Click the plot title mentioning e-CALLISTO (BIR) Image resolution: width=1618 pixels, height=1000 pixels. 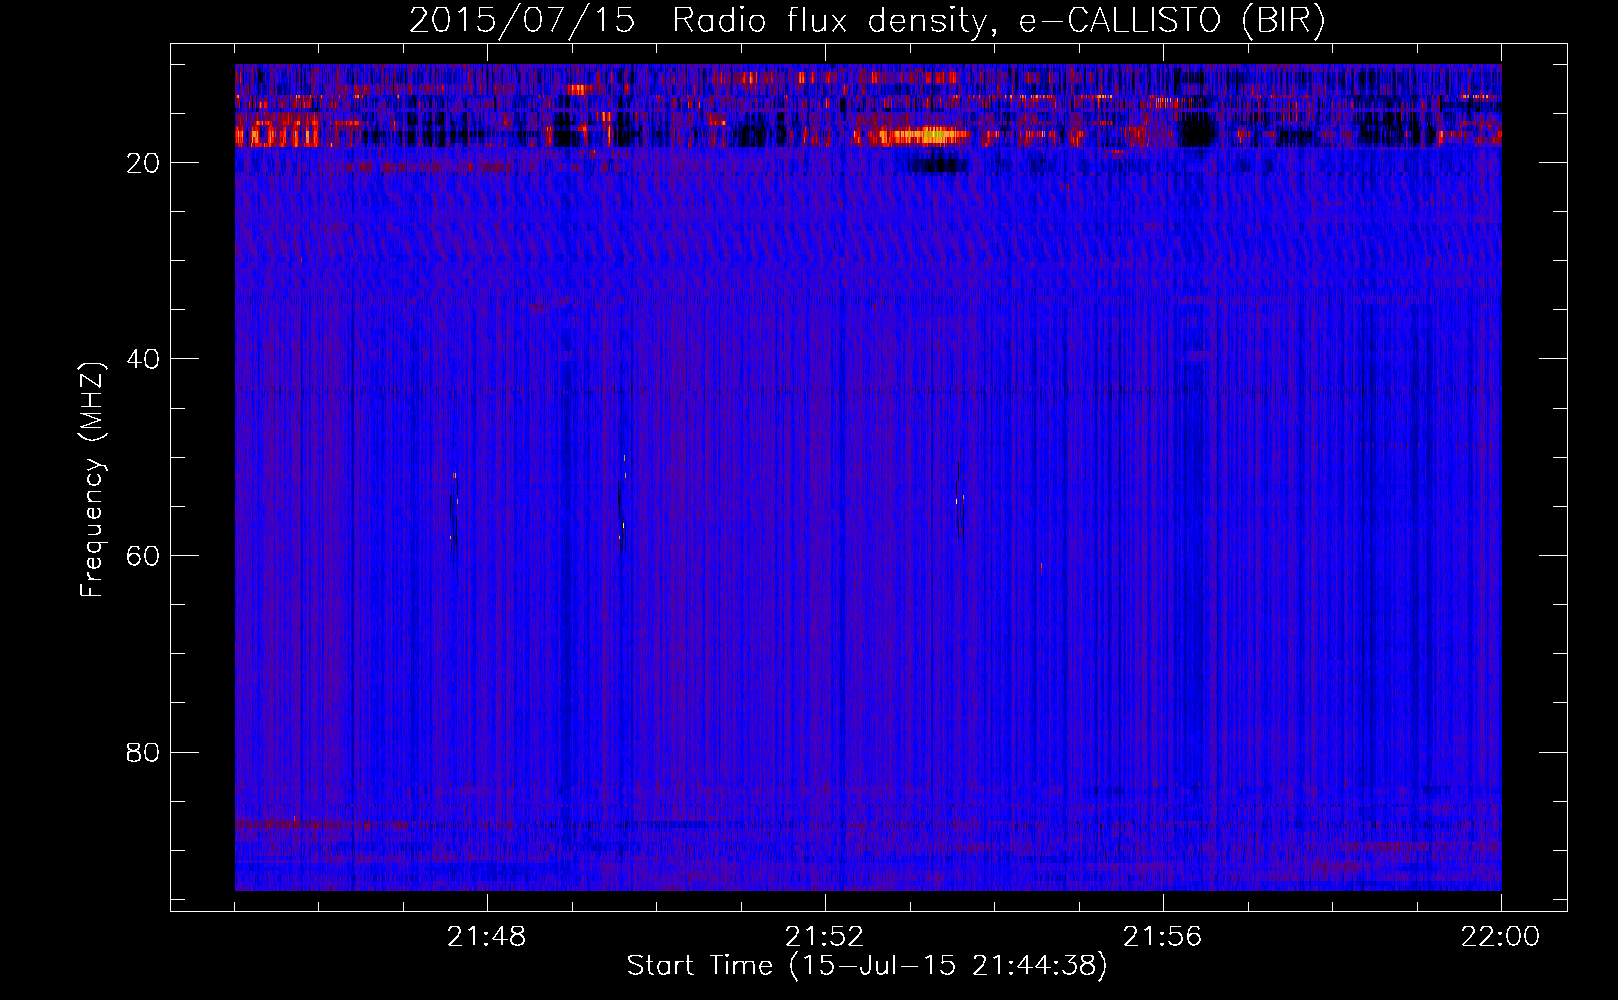867,21
